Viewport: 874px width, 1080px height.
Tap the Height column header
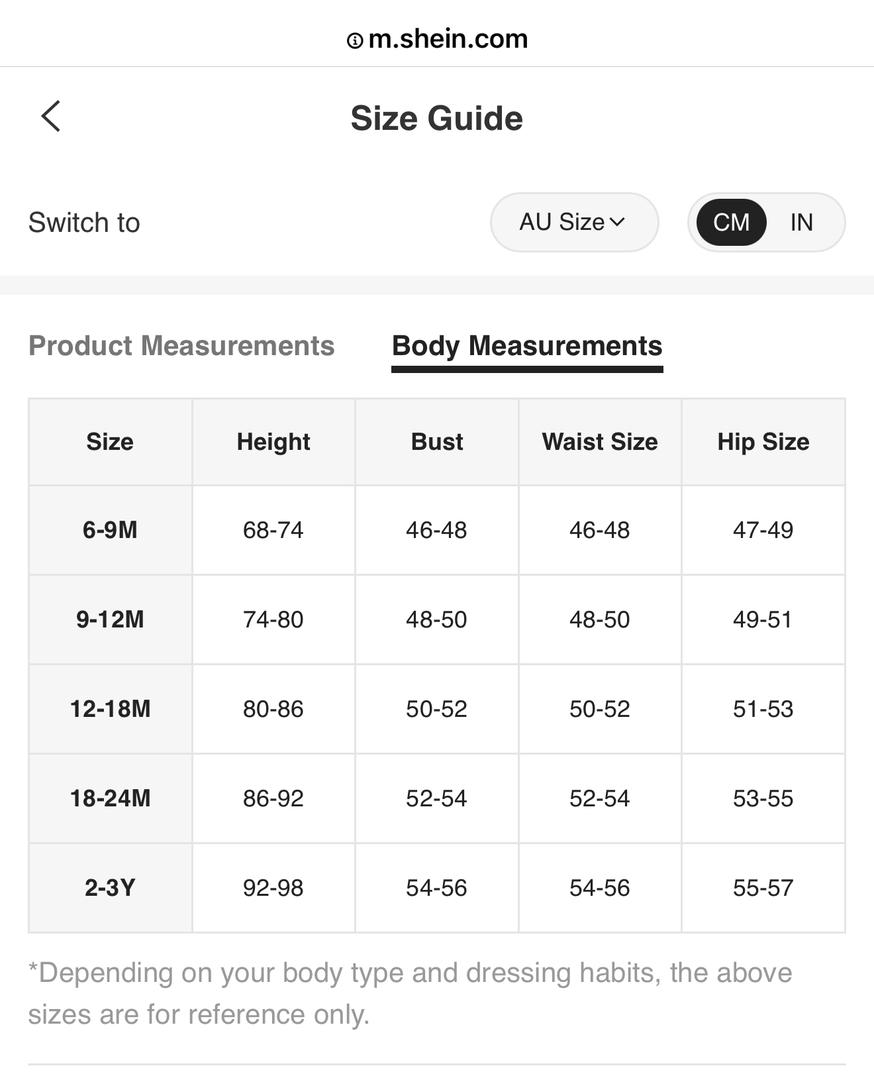click(x=273, y=442)
